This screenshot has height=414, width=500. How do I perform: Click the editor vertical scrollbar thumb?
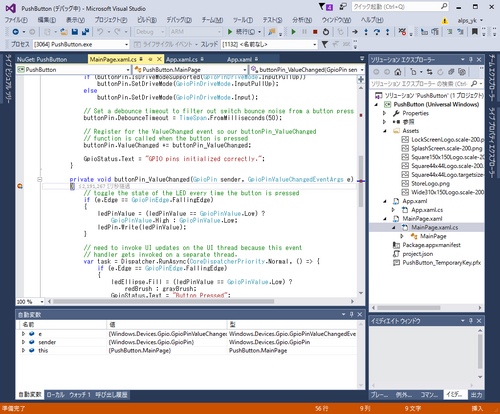click(x=361, y=182)
